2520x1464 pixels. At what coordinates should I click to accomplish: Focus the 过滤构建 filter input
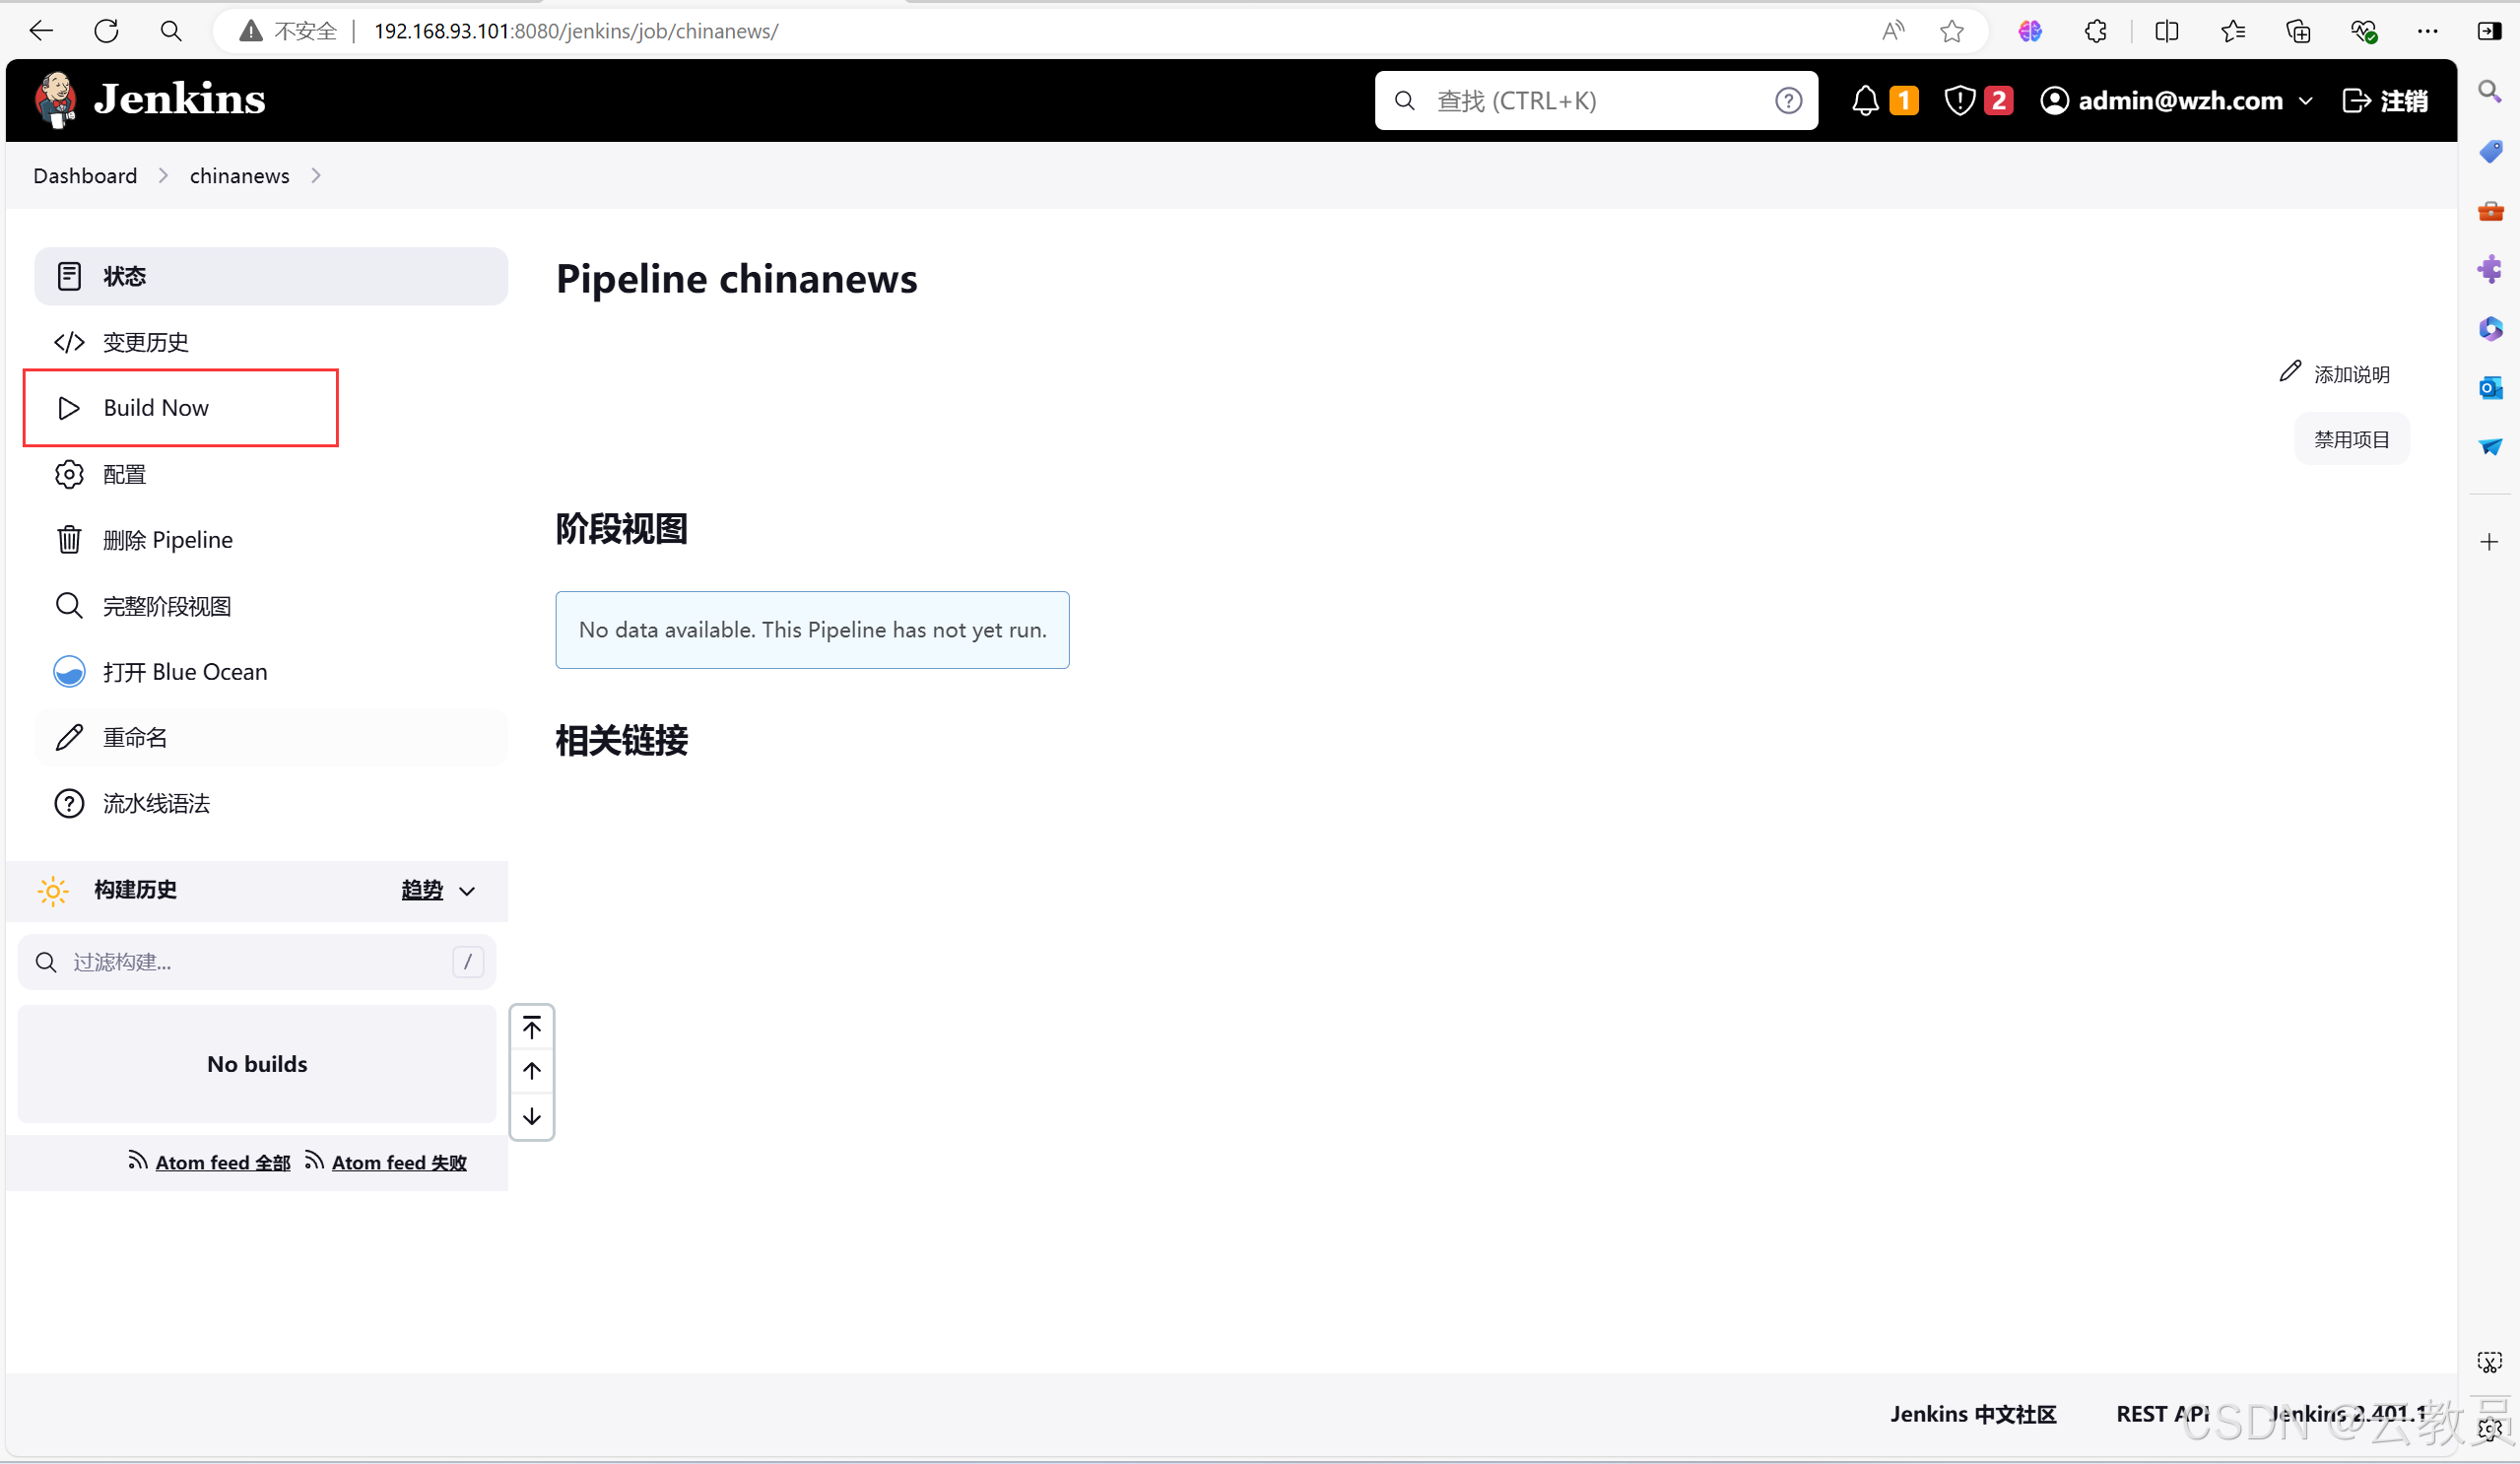coord(257,962)
